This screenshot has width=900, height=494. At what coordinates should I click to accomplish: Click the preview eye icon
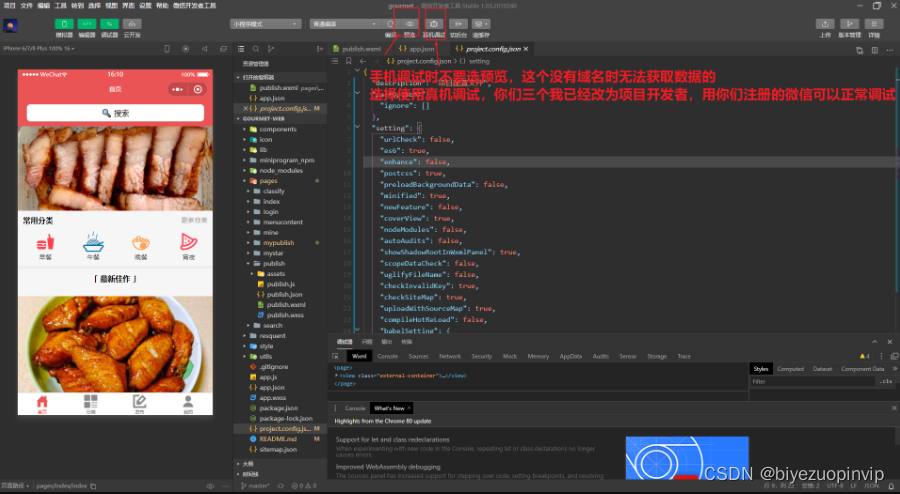coord(410,24)
